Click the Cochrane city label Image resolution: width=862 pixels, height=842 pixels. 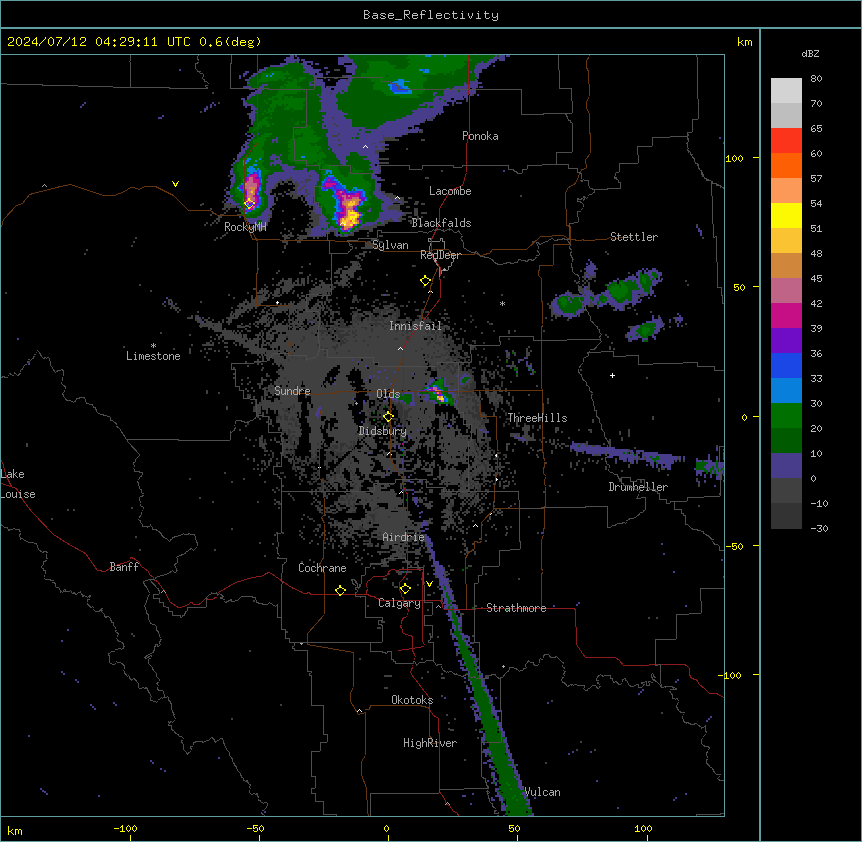322,568
